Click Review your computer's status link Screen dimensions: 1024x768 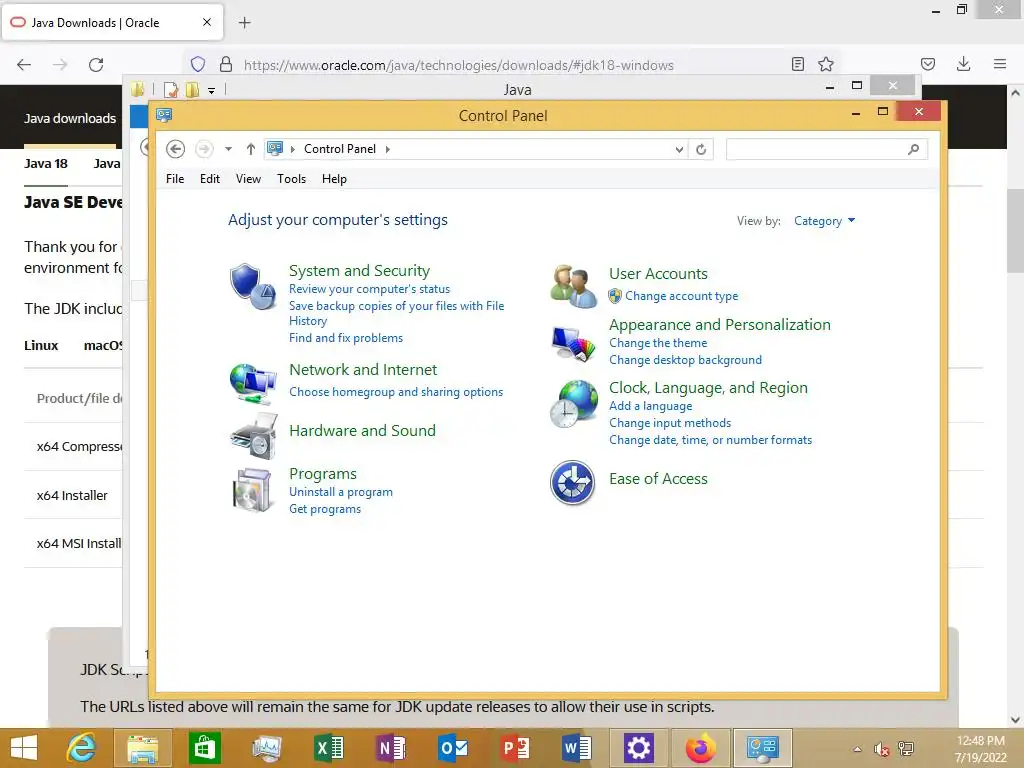pos(369,289)
